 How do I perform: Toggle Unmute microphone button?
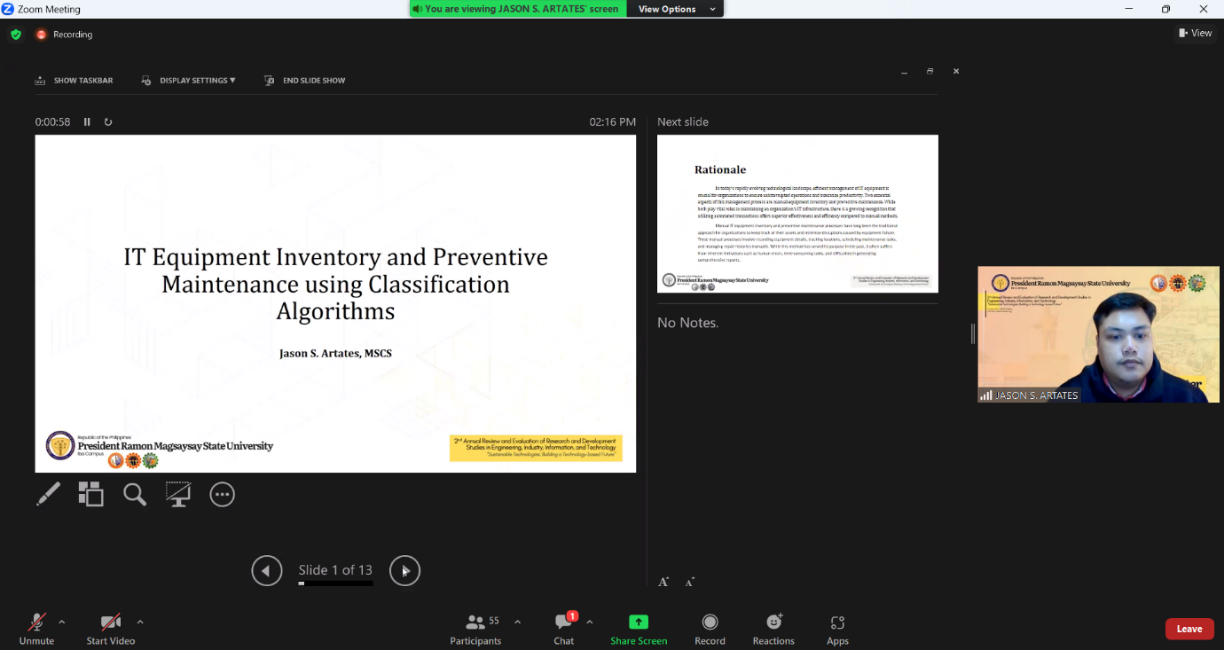(x=37, y=627)
